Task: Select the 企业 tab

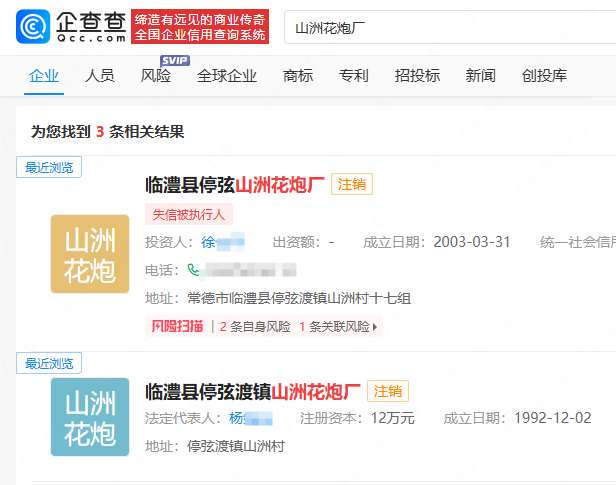Action: (x=44, y=76)
